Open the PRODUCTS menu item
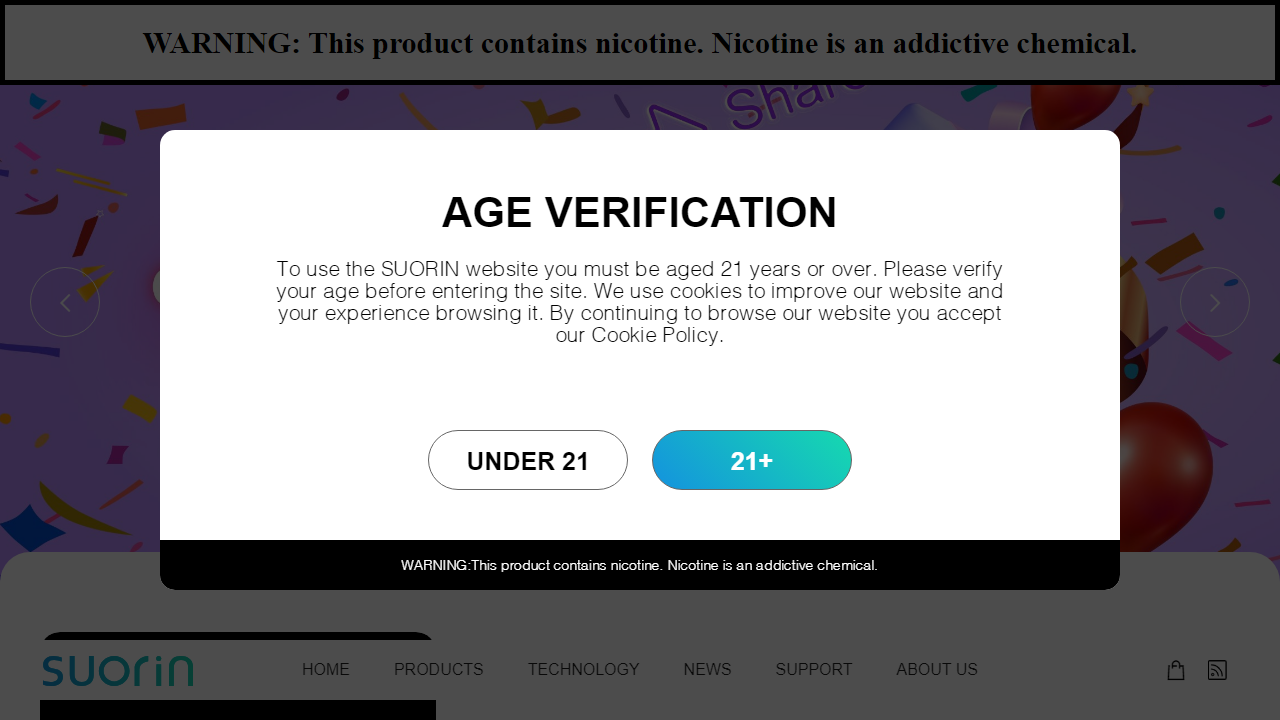Image resolution: width=1280 pixels, height=720 pixels. pos(439,670)
